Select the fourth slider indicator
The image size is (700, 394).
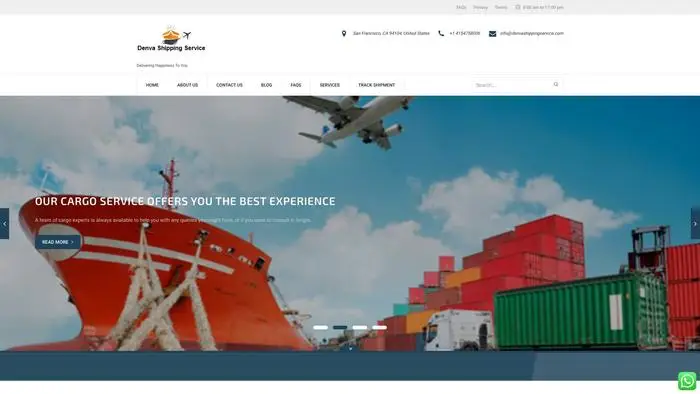379,328
